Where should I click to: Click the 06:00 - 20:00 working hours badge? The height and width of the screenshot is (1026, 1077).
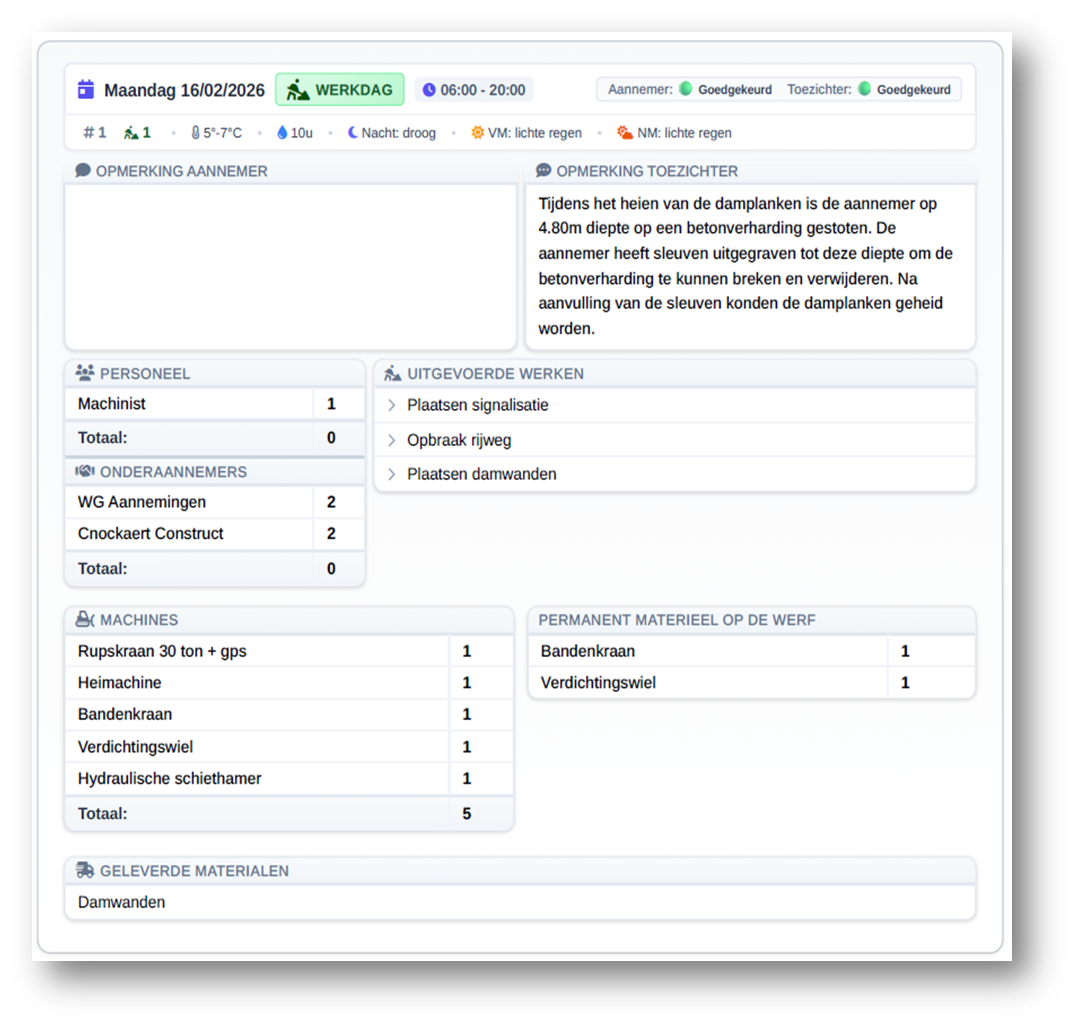[473, 90]
